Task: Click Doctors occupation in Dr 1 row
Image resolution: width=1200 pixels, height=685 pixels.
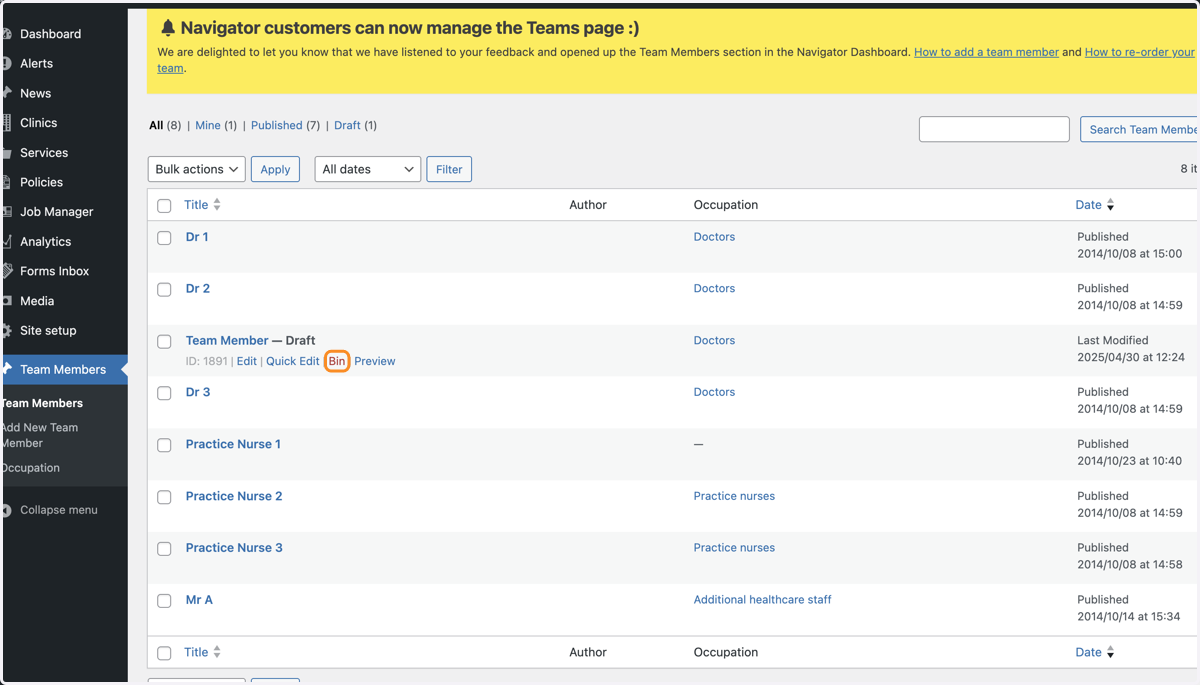Action: 714,237
